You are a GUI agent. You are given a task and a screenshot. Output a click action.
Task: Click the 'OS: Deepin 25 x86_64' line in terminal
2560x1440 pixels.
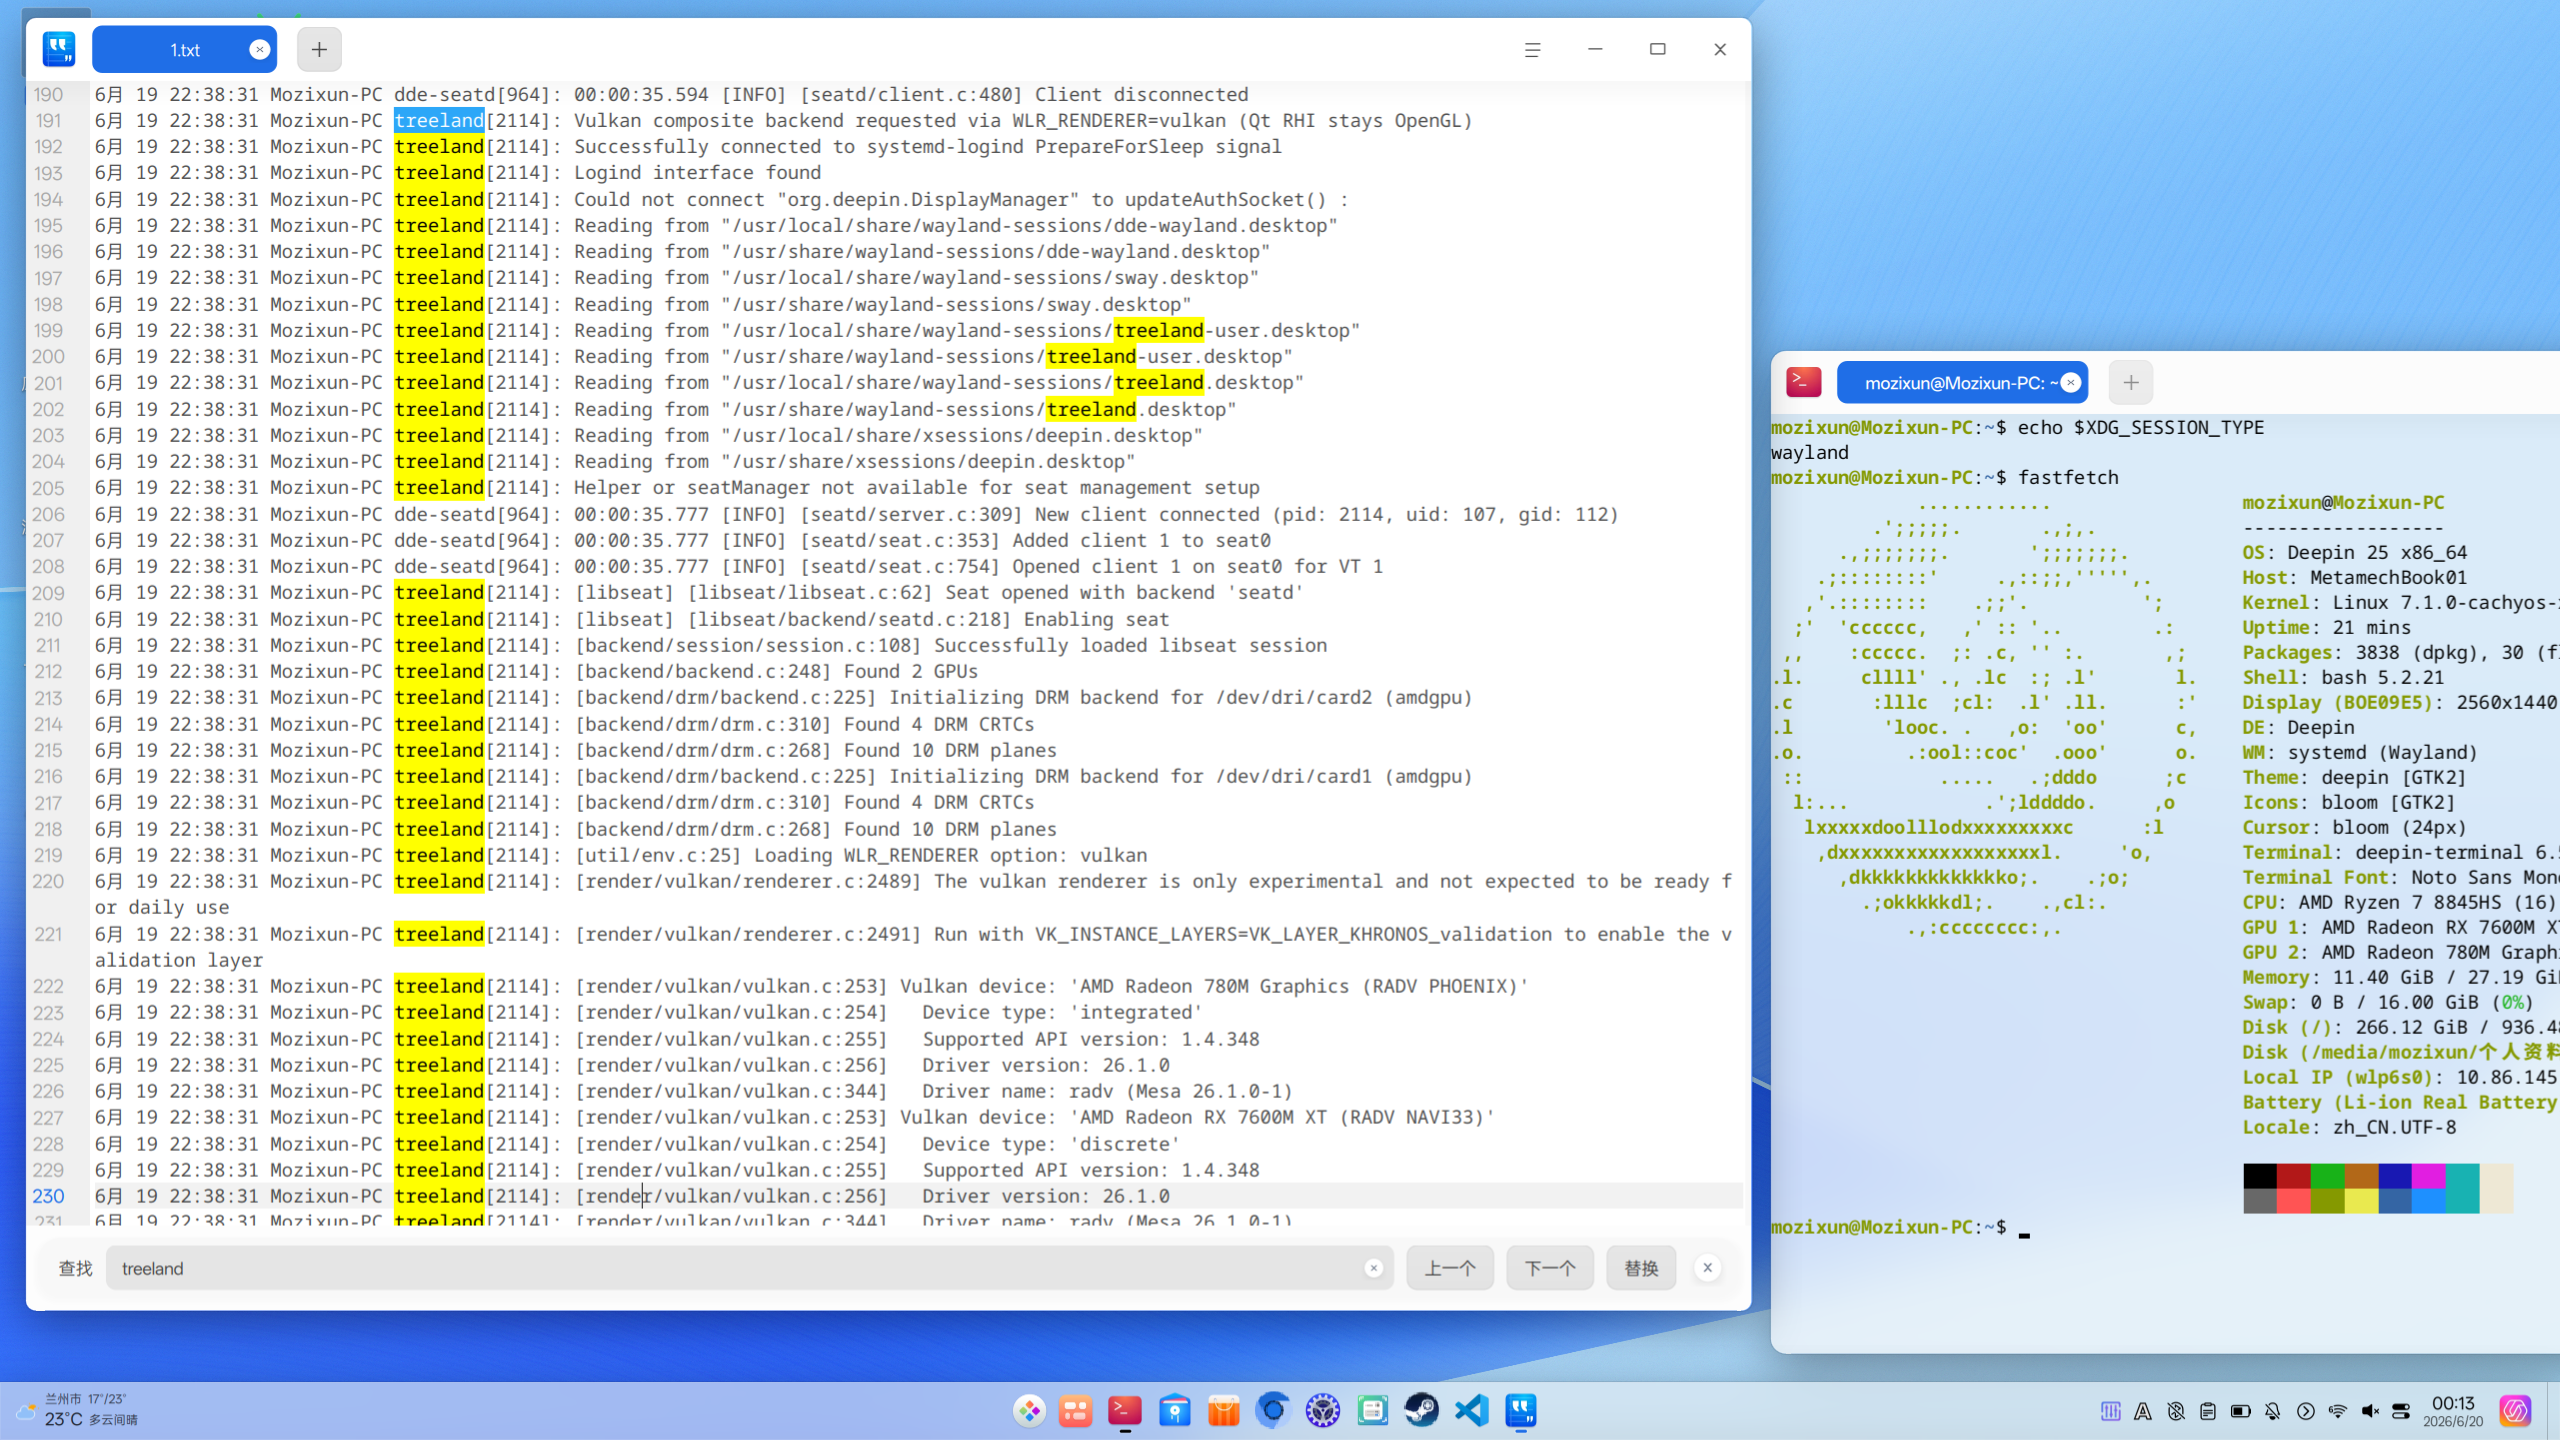click(2355, 552)
